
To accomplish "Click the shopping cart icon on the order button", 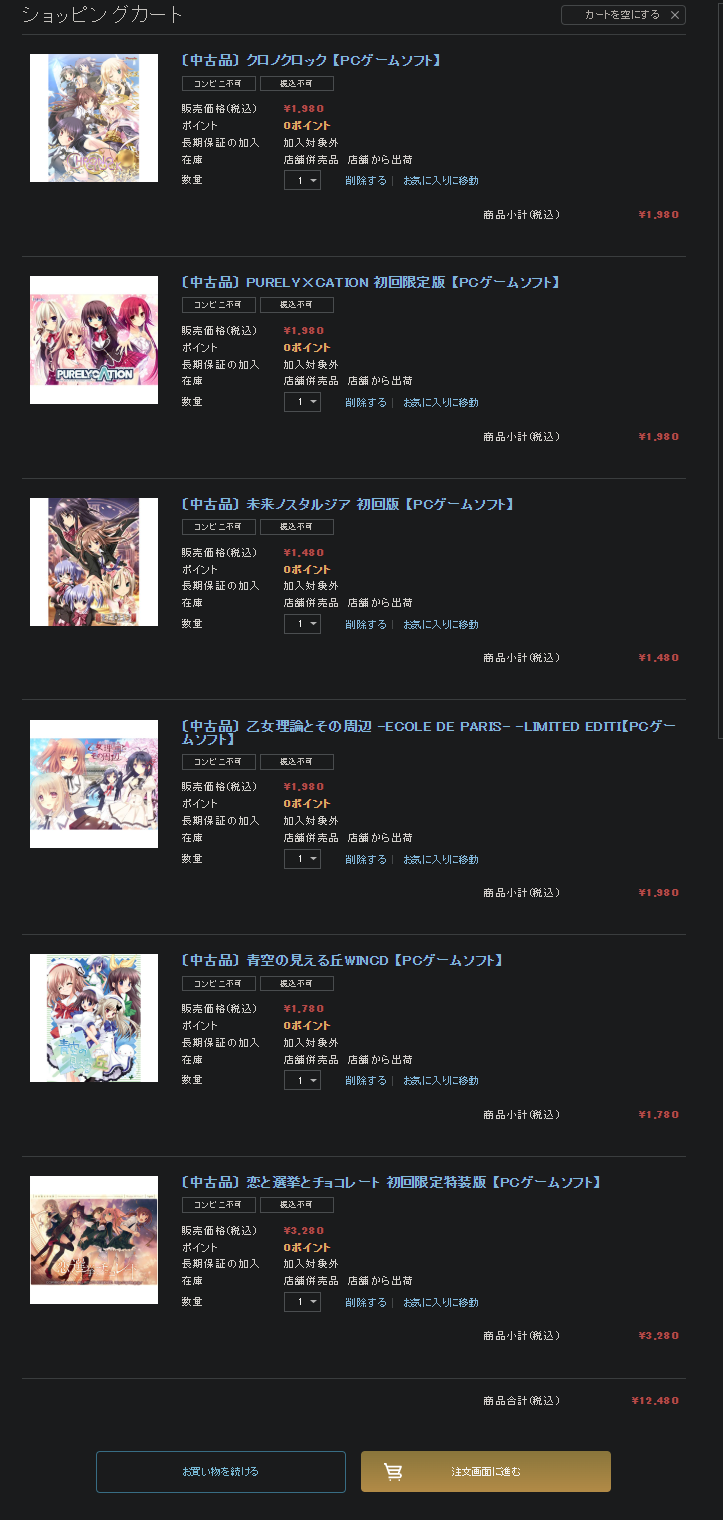I will pyautogui.click(x=393, y=1472).
